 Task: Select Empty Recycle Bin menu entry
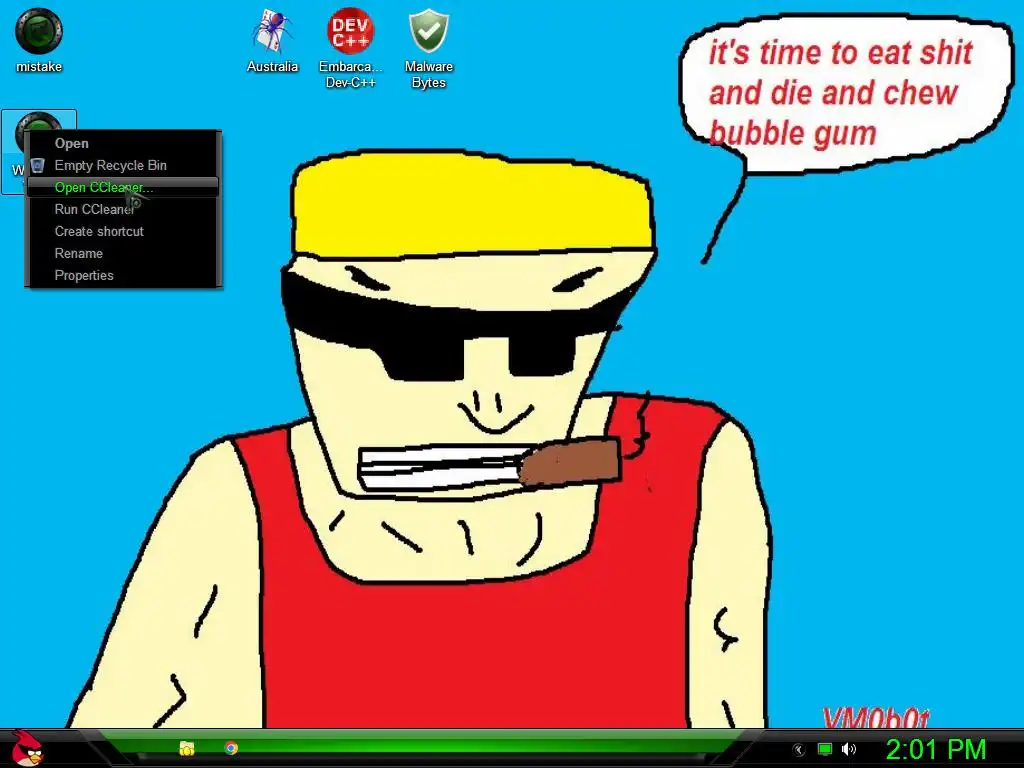pyautogui.click(x=123, y=165)
